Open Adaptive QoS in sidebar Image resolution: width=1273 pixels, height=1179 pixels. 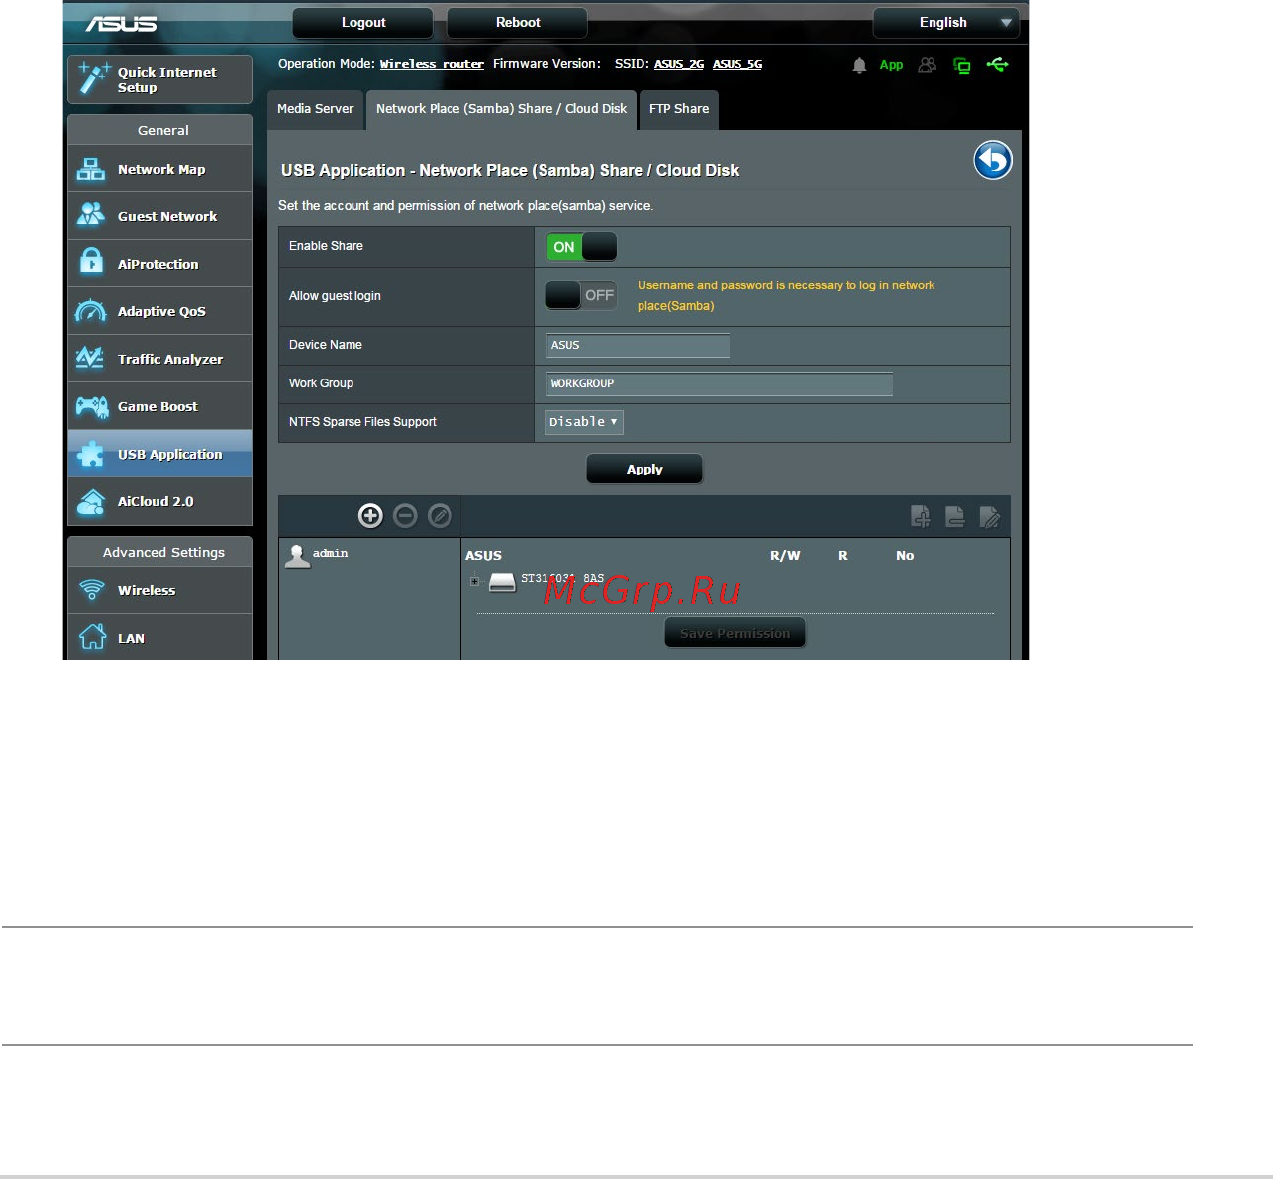click(x=160, y=311)
